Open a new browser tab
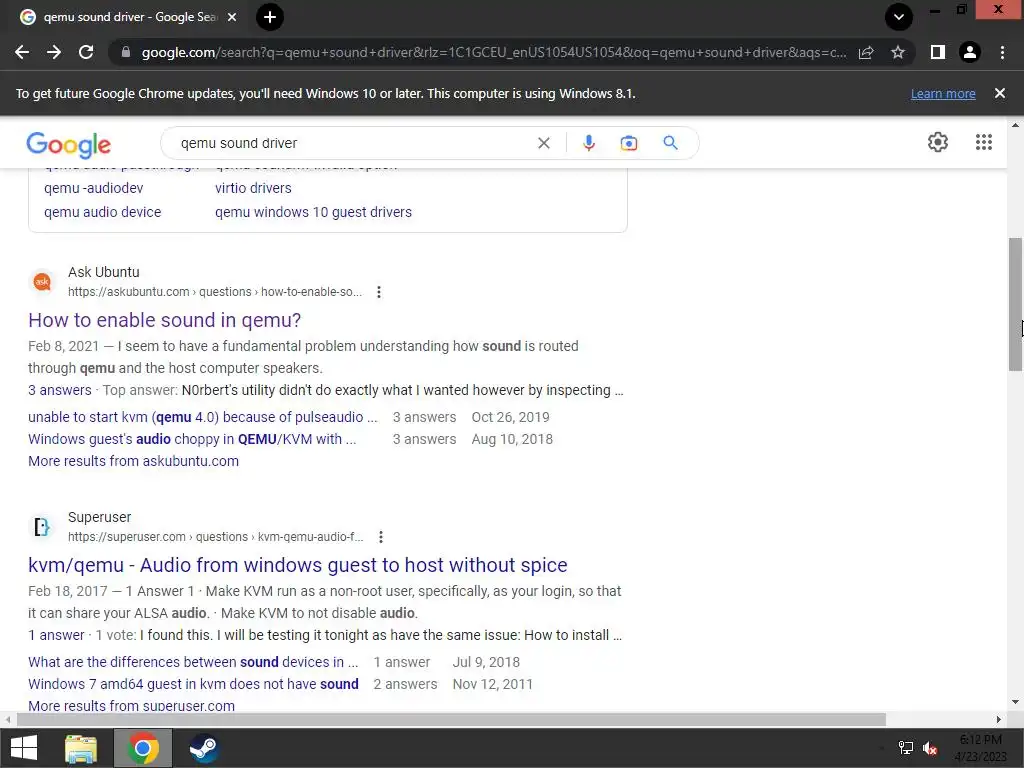This screenshot has height=768, width=1024. pyautogui.click(x=270, y=17)
